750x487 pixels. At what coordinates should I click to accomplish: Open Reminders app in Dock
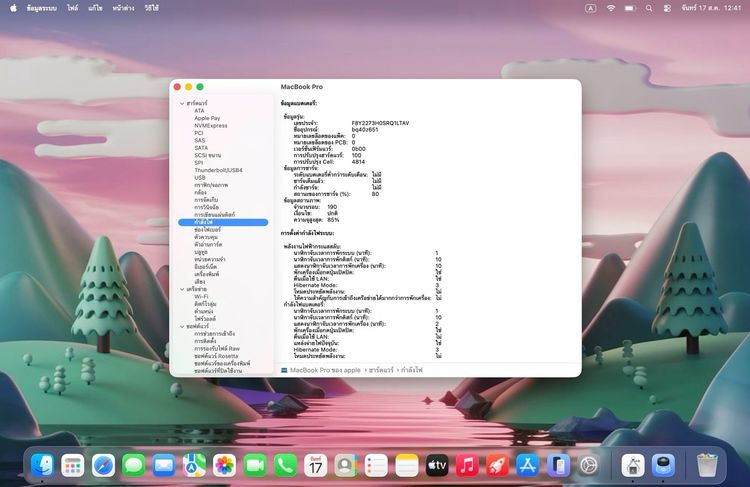(376, 465)
